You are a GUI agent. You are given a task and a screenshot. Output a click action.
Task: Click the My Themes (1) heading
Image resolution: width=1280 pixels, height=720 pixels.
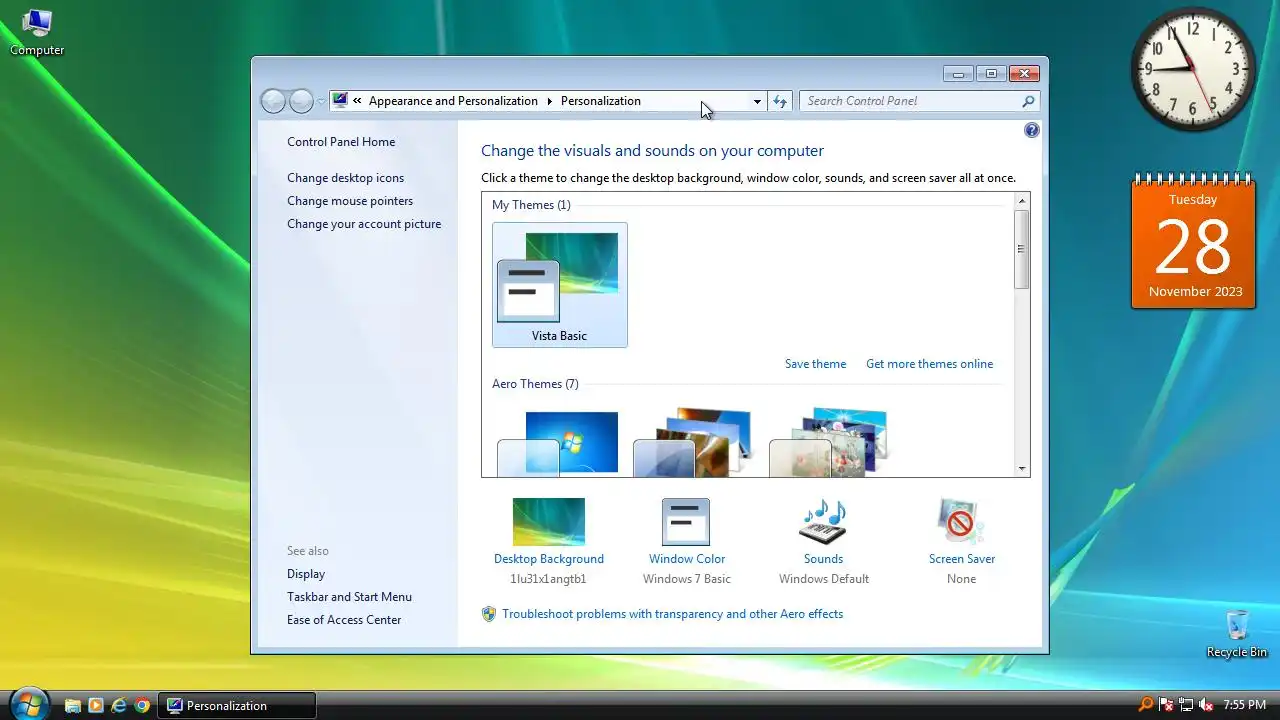[531, 205]
